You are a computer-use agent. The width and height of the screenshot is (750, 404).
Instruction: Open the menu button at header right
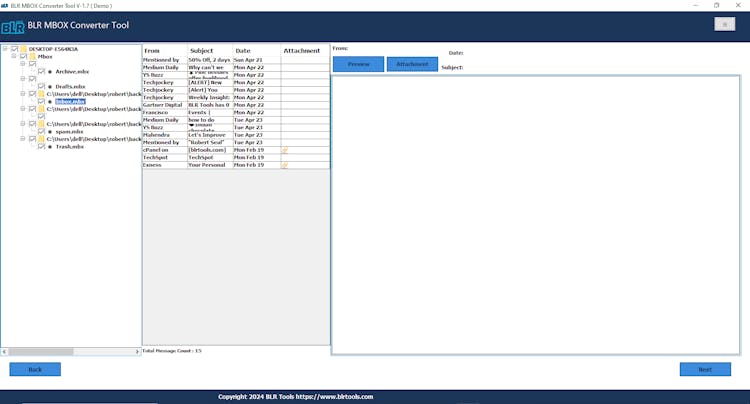click(x=725, y=24)
